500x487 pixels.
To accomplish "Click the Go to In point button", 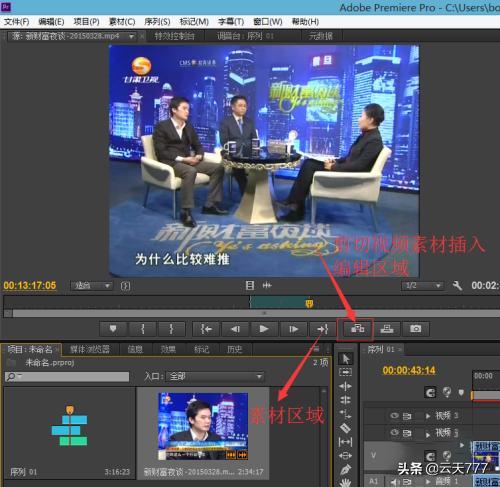I will (x=206, y=329).
